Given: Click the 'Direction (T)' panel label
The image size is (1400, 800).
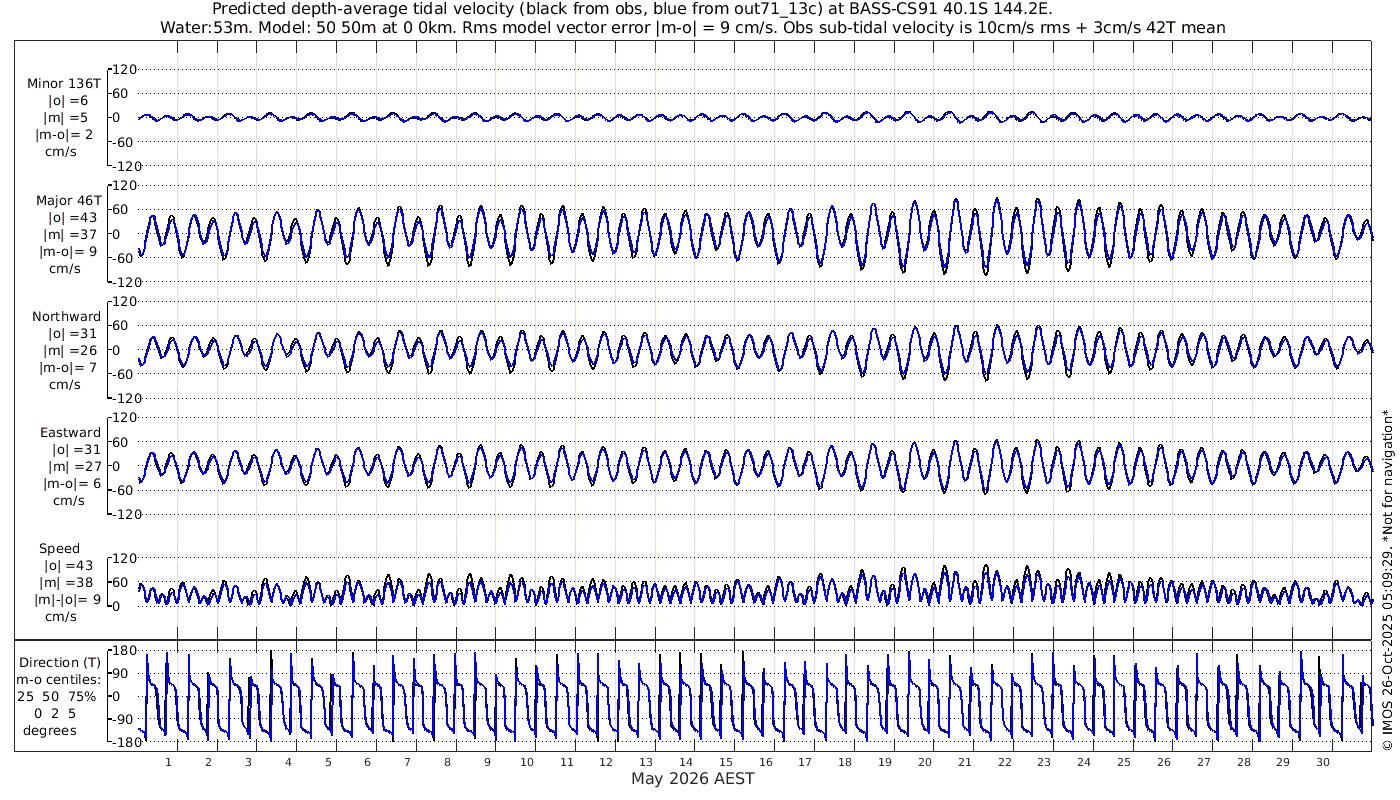Looking at the screenshot, I should point(60,663).
